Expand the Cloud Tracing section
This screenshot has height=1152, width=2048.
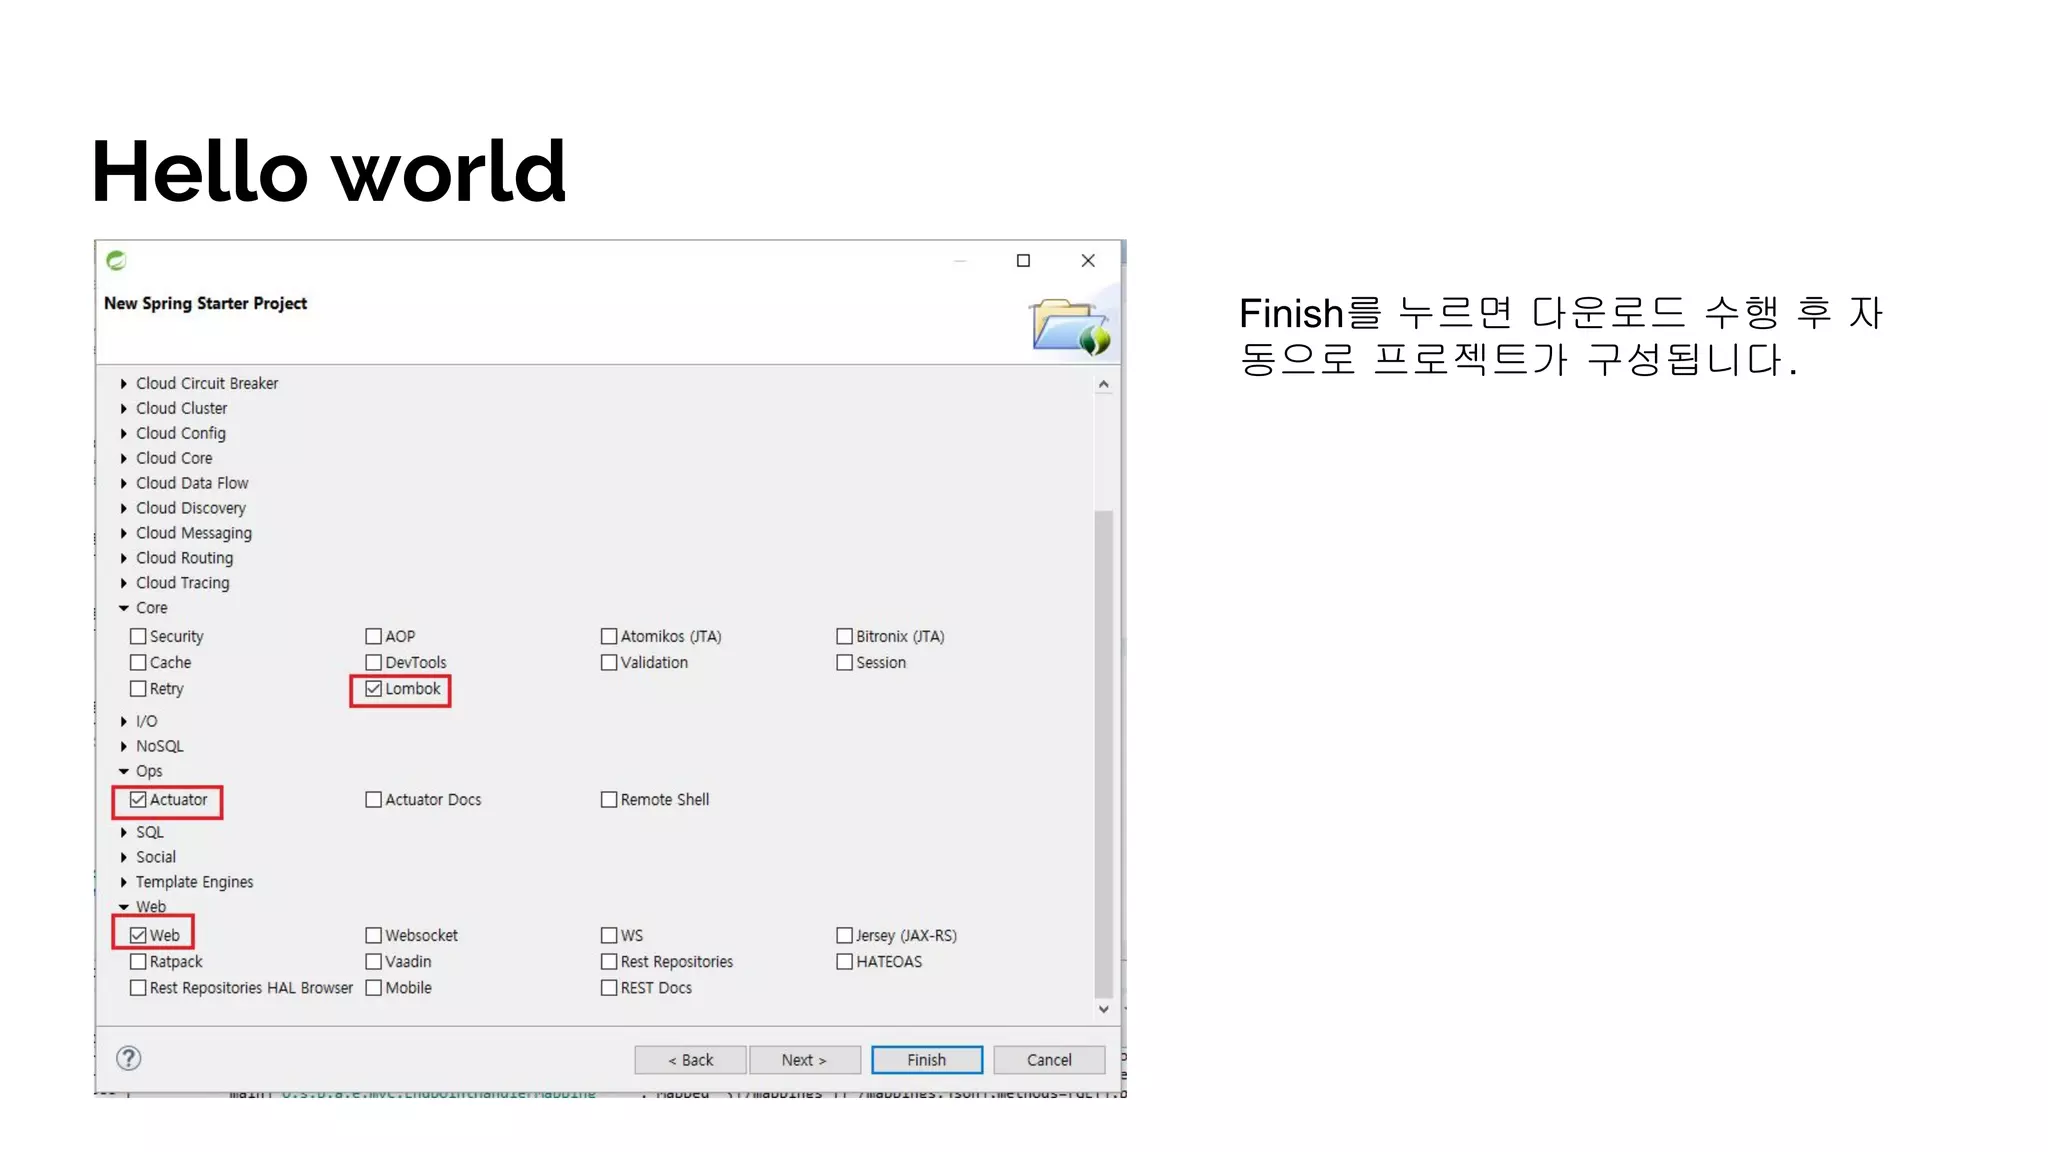click(x=123, y=584)
